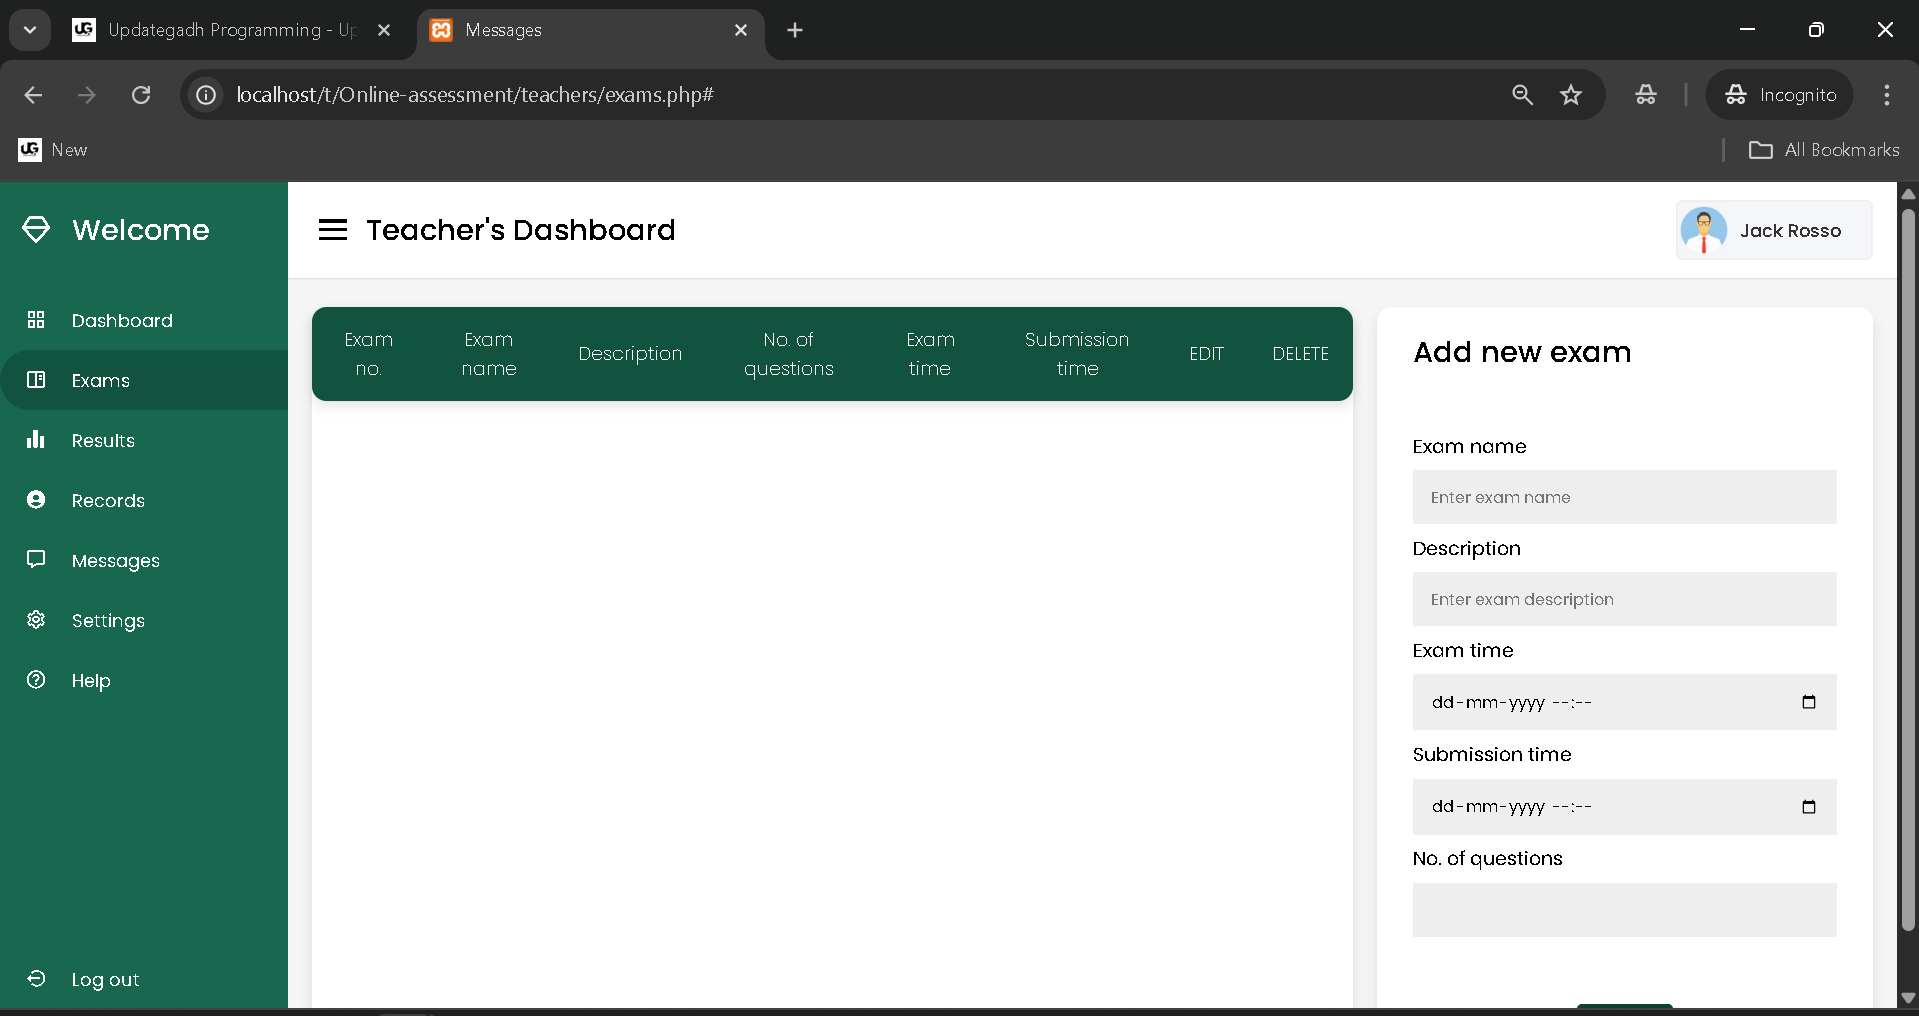Click the page vertical scrollbar

1908,570
